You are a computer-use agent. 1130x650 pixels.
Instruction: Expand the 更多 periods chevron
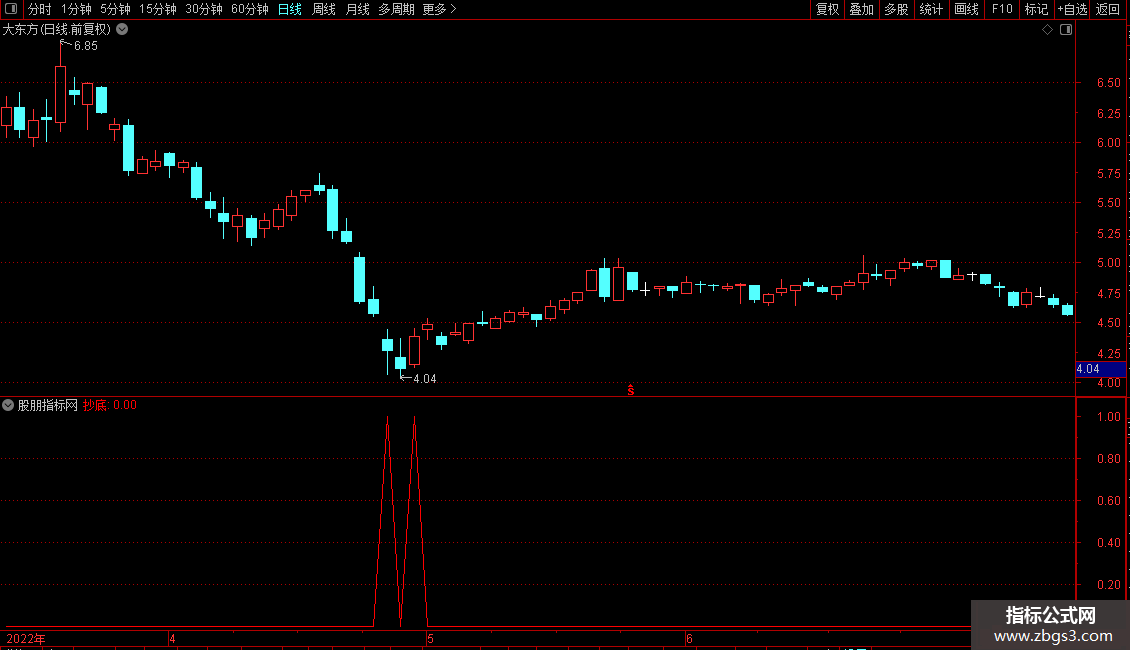[453, 9]
